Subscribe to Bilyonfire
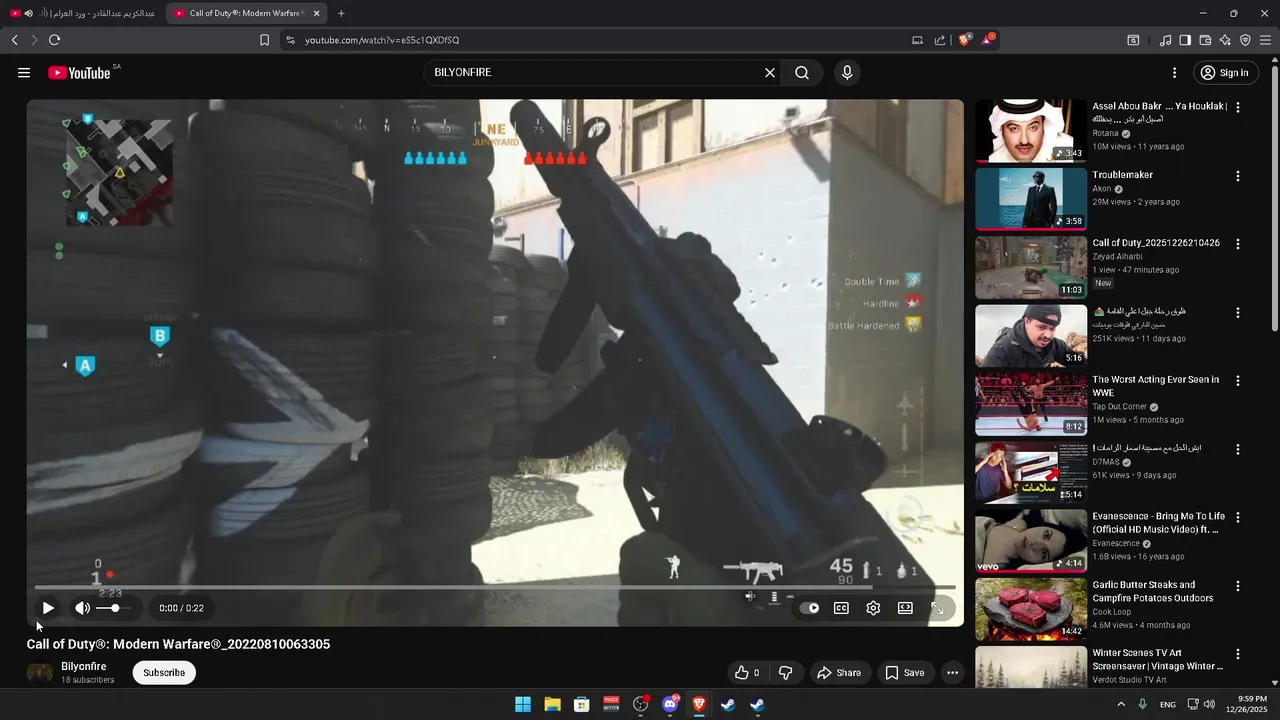Screen dimensions: 1280x720 (x=164, y=673)
